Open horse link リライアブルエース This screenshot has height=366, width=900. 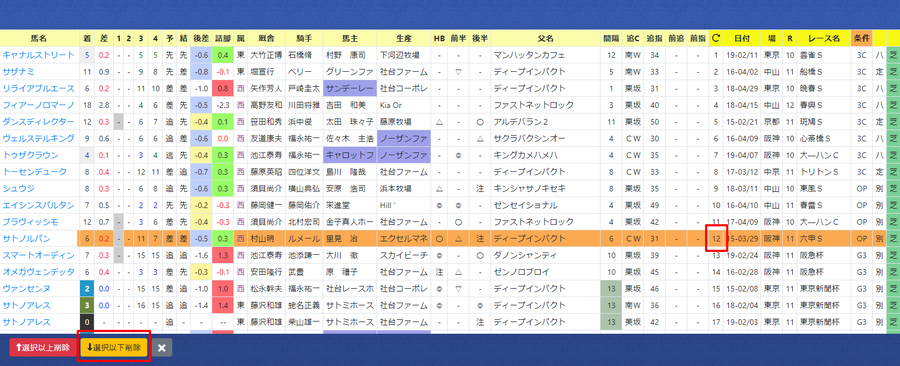38,88
